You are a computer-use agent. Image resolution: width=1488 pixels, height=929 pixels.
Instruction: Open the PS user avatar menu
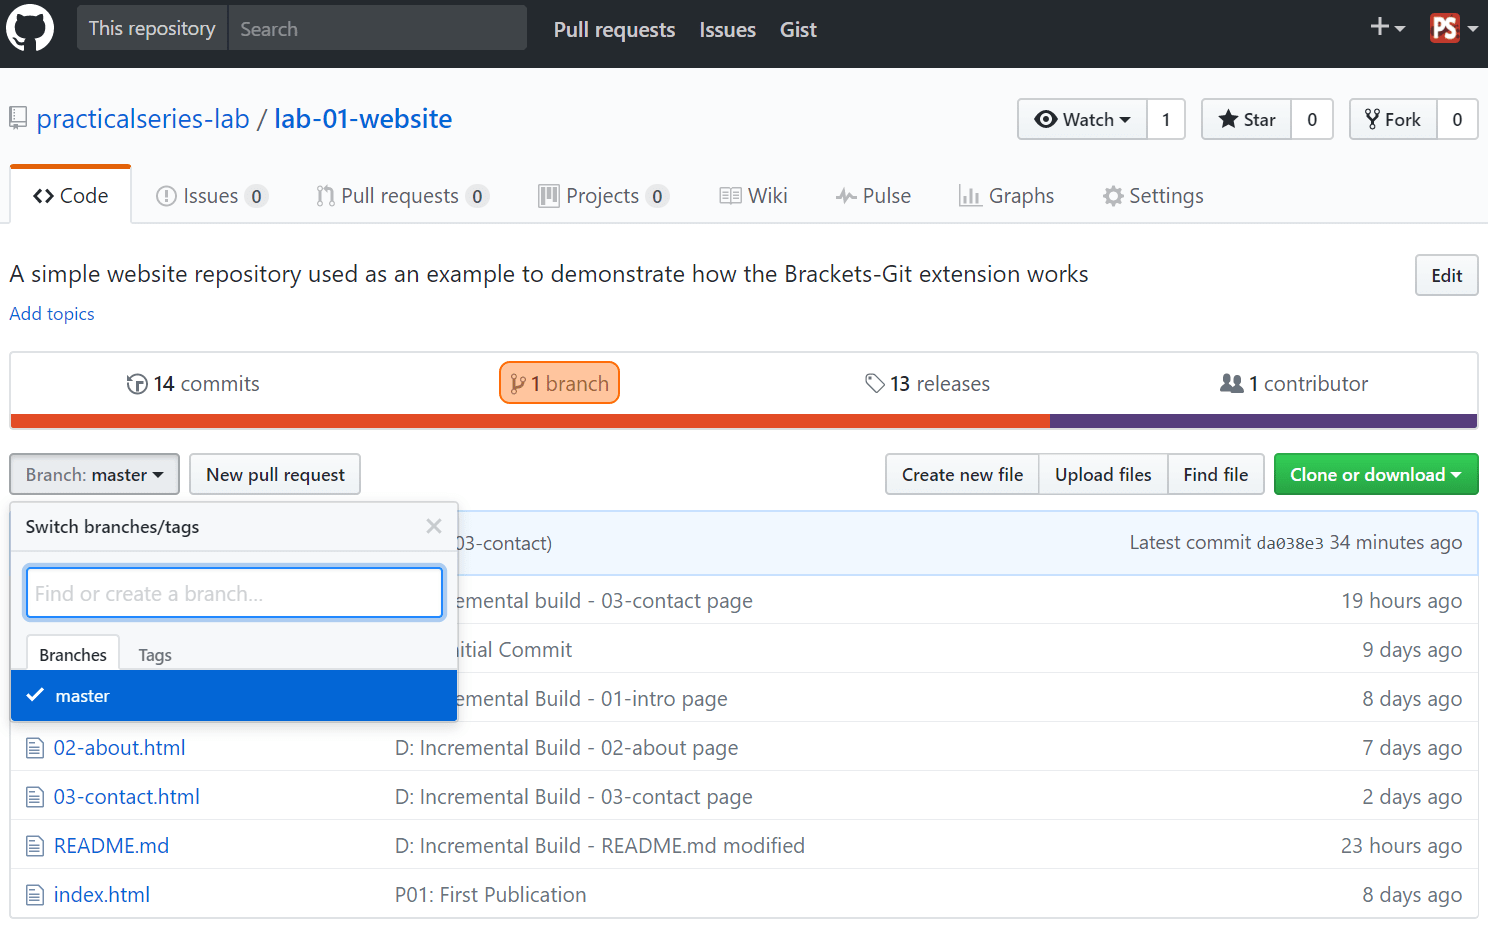click(1454, 28)
